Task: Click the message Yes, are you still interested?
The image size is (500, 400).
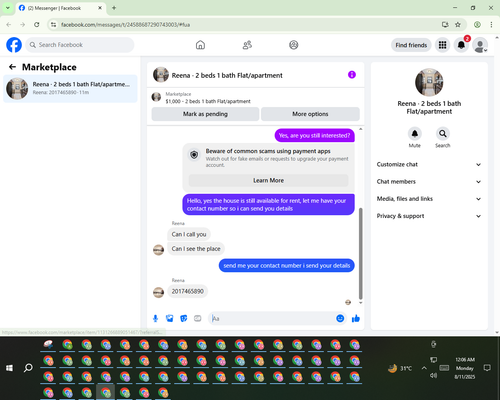Action: point(314,136)
